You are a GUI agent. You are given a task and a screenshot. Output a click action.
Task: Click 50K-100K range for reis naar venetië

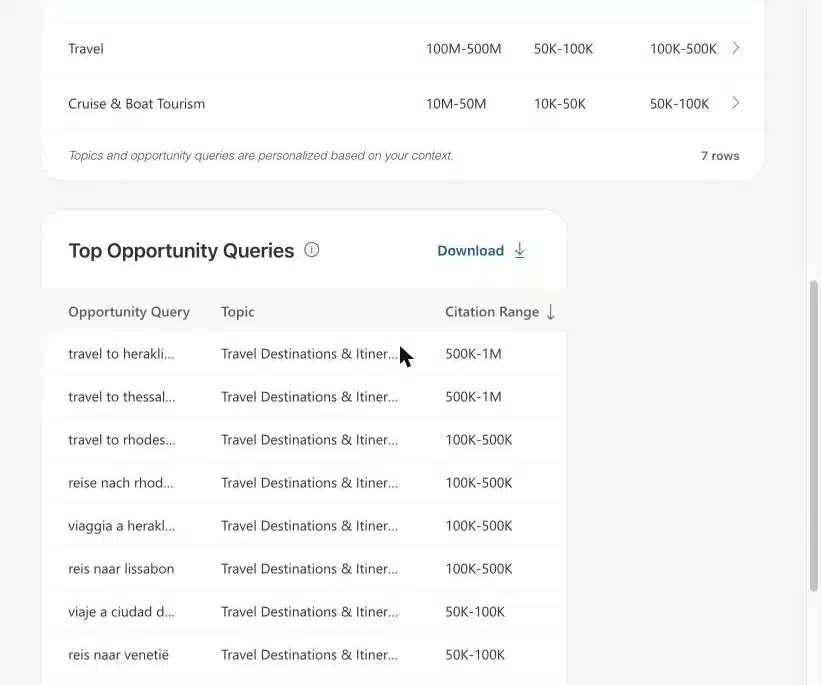(x=475, y=655)
